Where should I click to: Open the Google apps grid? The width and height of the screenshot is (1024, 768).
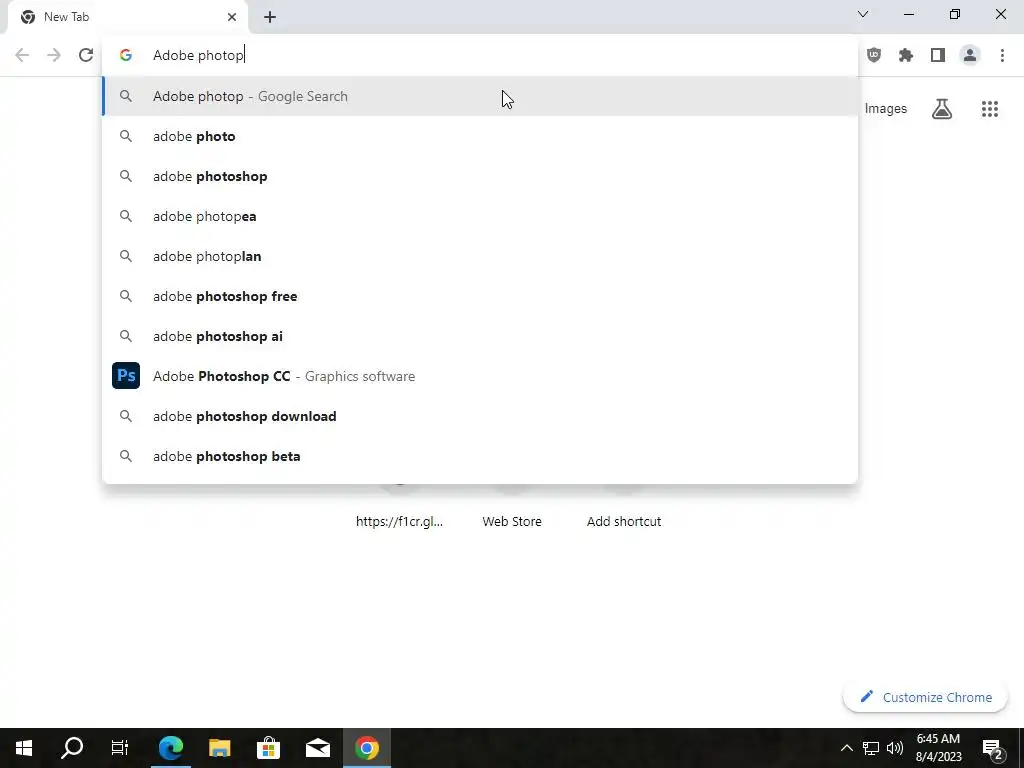pyautogui.click(x=989, y=108)
